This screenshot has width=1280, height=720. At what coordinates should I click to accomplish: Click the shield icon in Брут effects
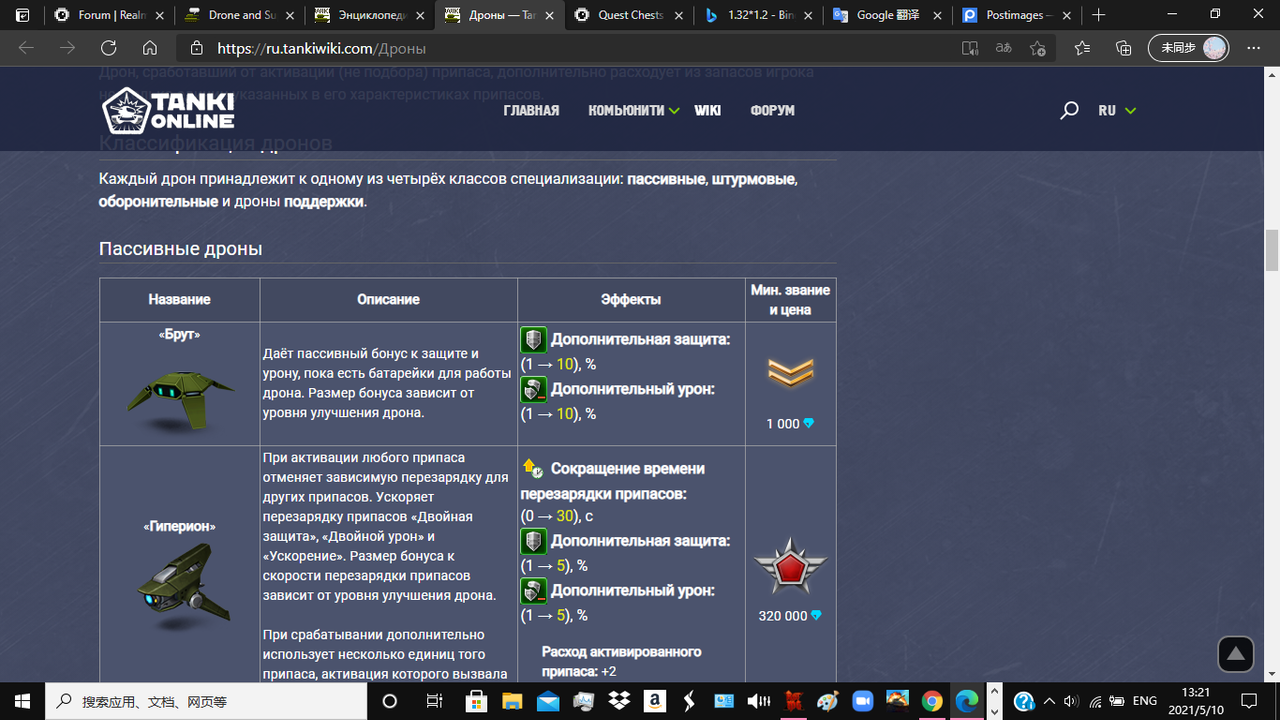[x=533, y=339]
